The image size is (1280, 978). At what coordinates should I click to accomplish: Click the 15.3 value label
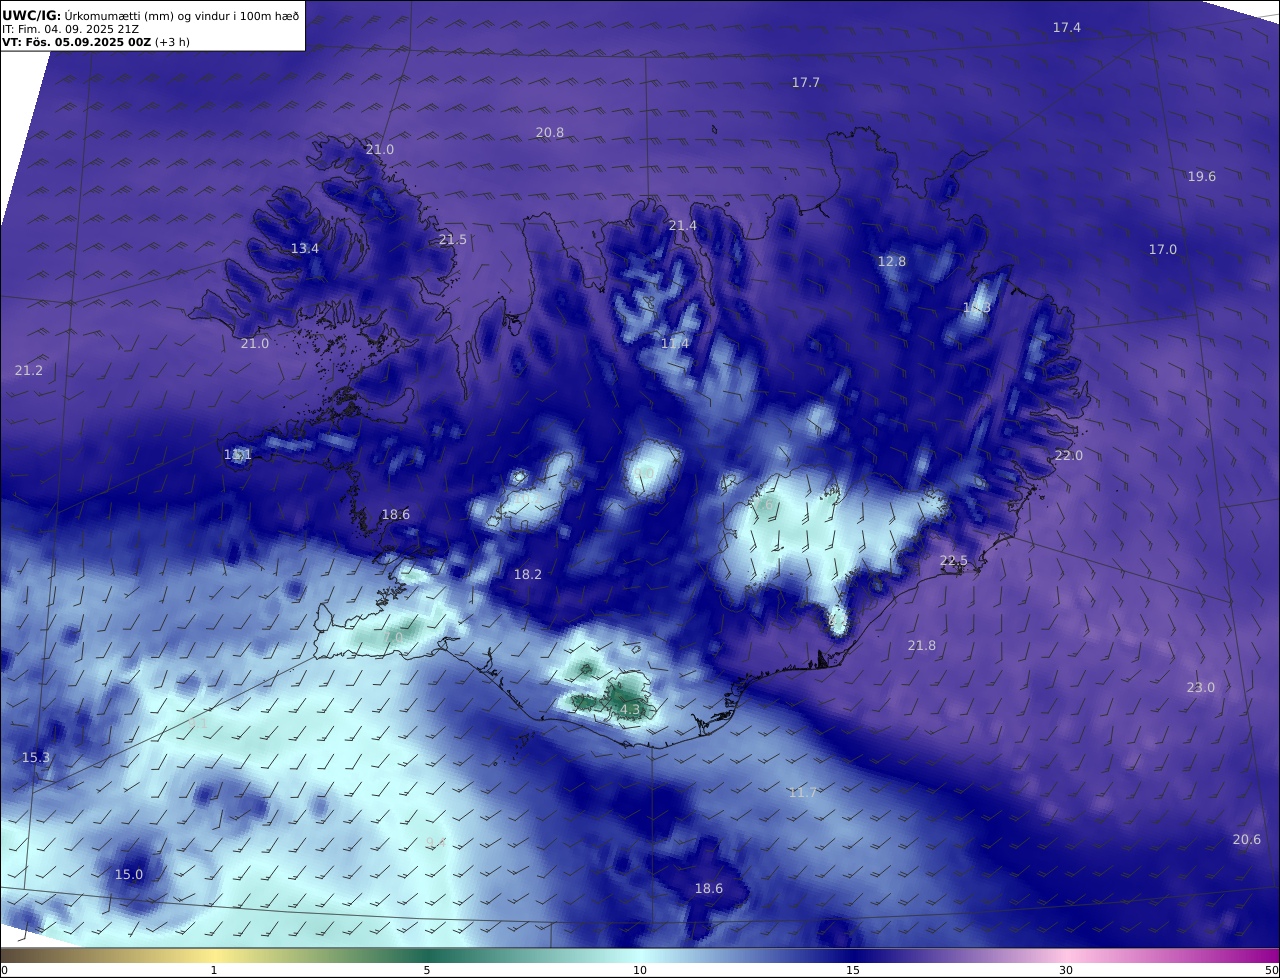click(36, 758)
